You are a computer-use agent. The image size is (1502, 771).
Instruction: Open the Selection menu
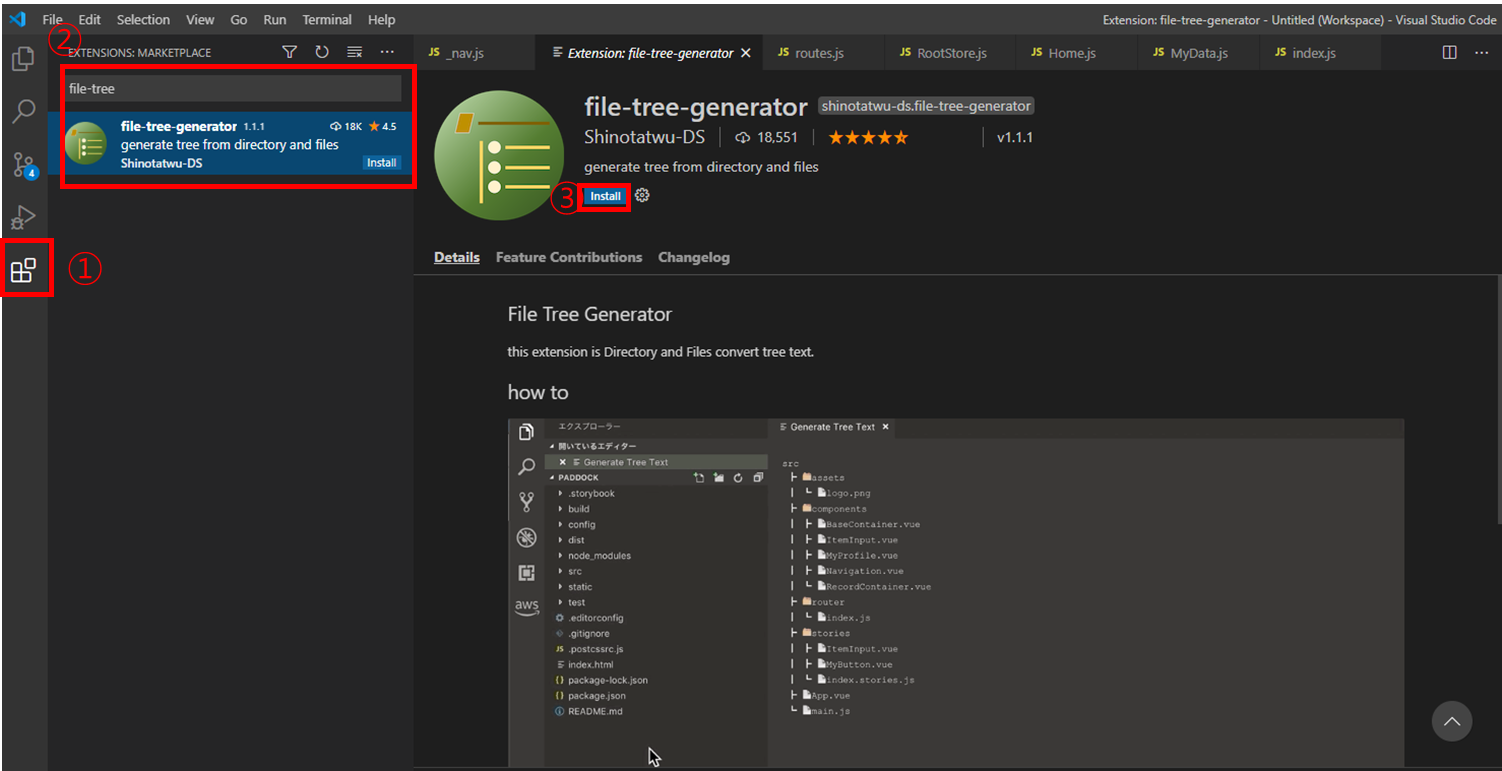tap(143, 19)
